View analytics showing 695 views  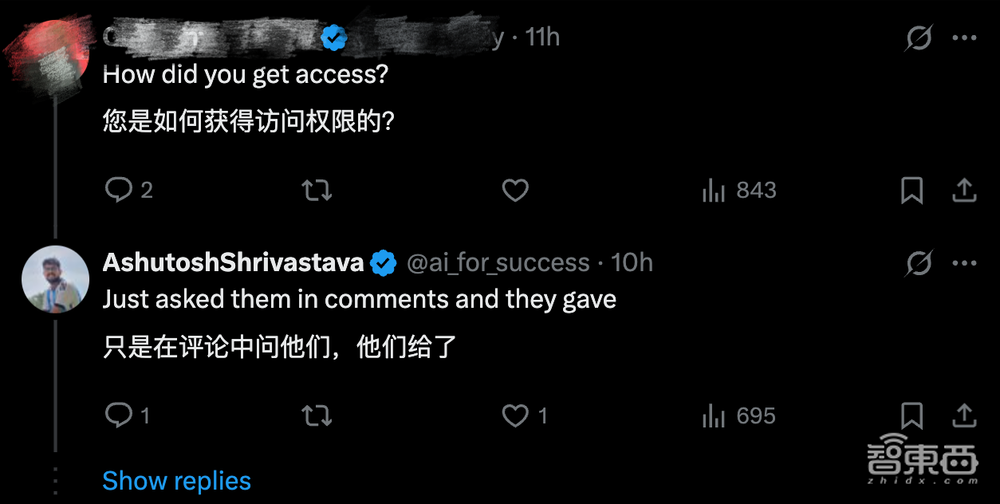(x=739, y=415)
